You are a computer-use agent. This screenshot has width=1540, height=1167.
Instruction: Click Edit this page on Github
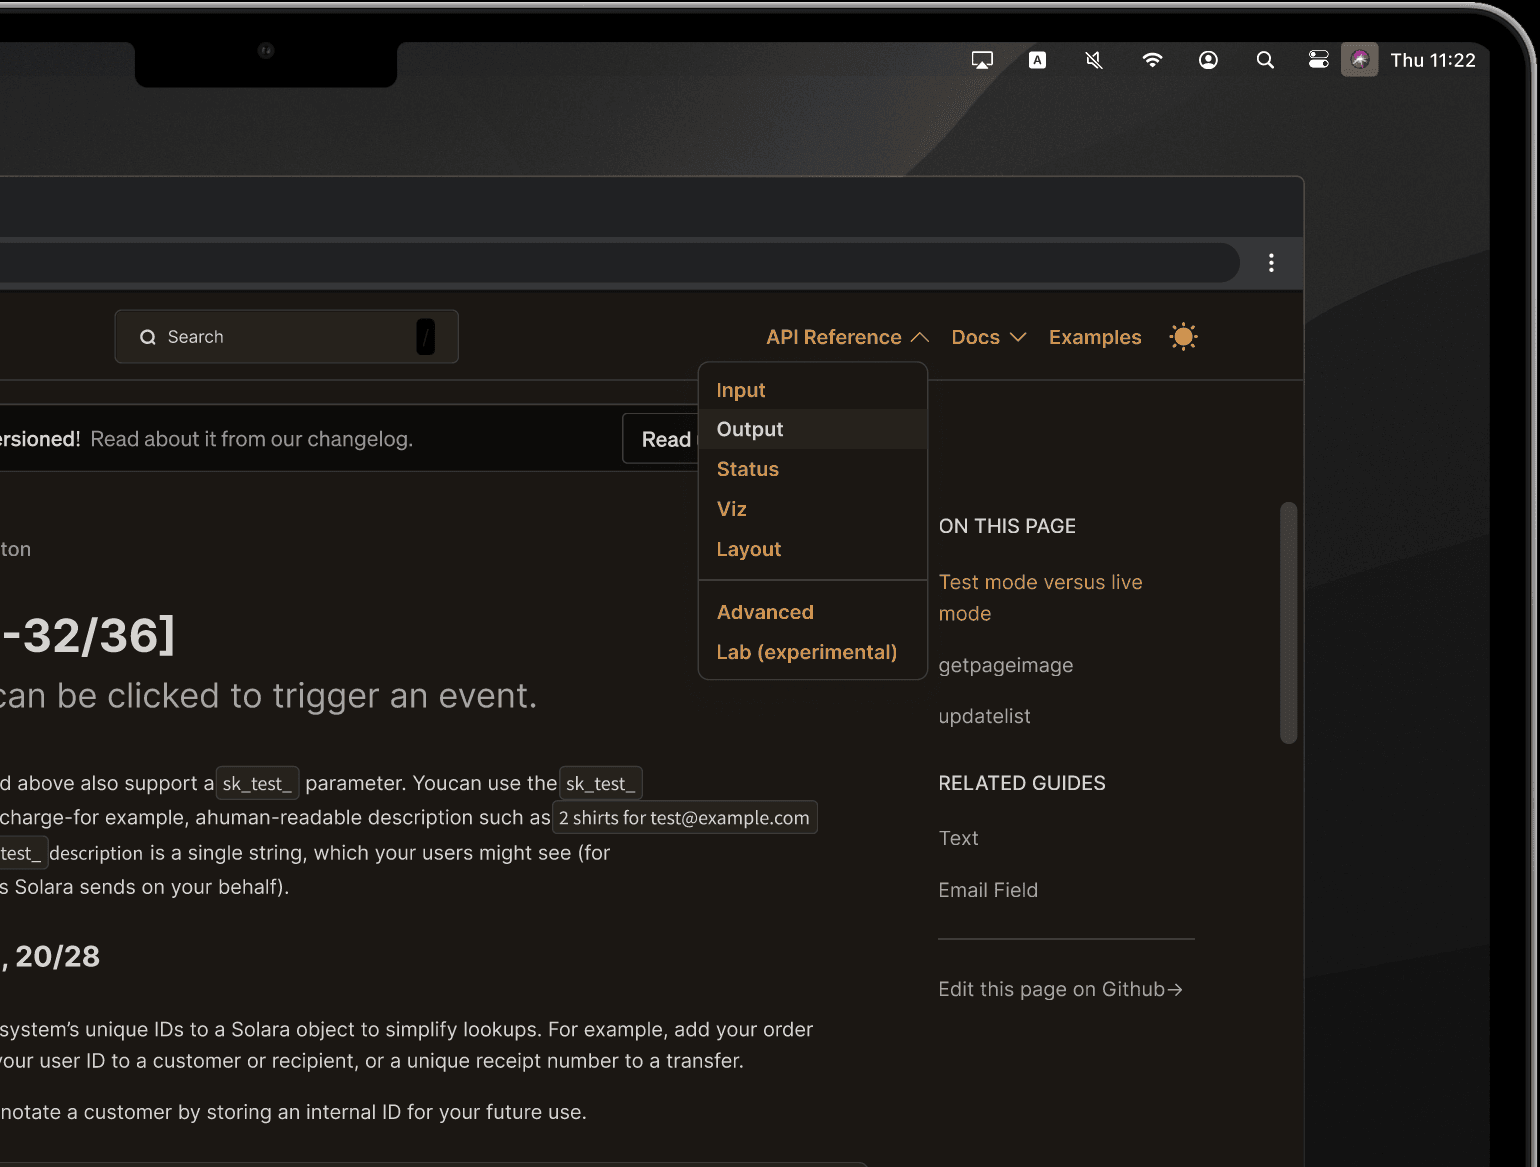1060,989
